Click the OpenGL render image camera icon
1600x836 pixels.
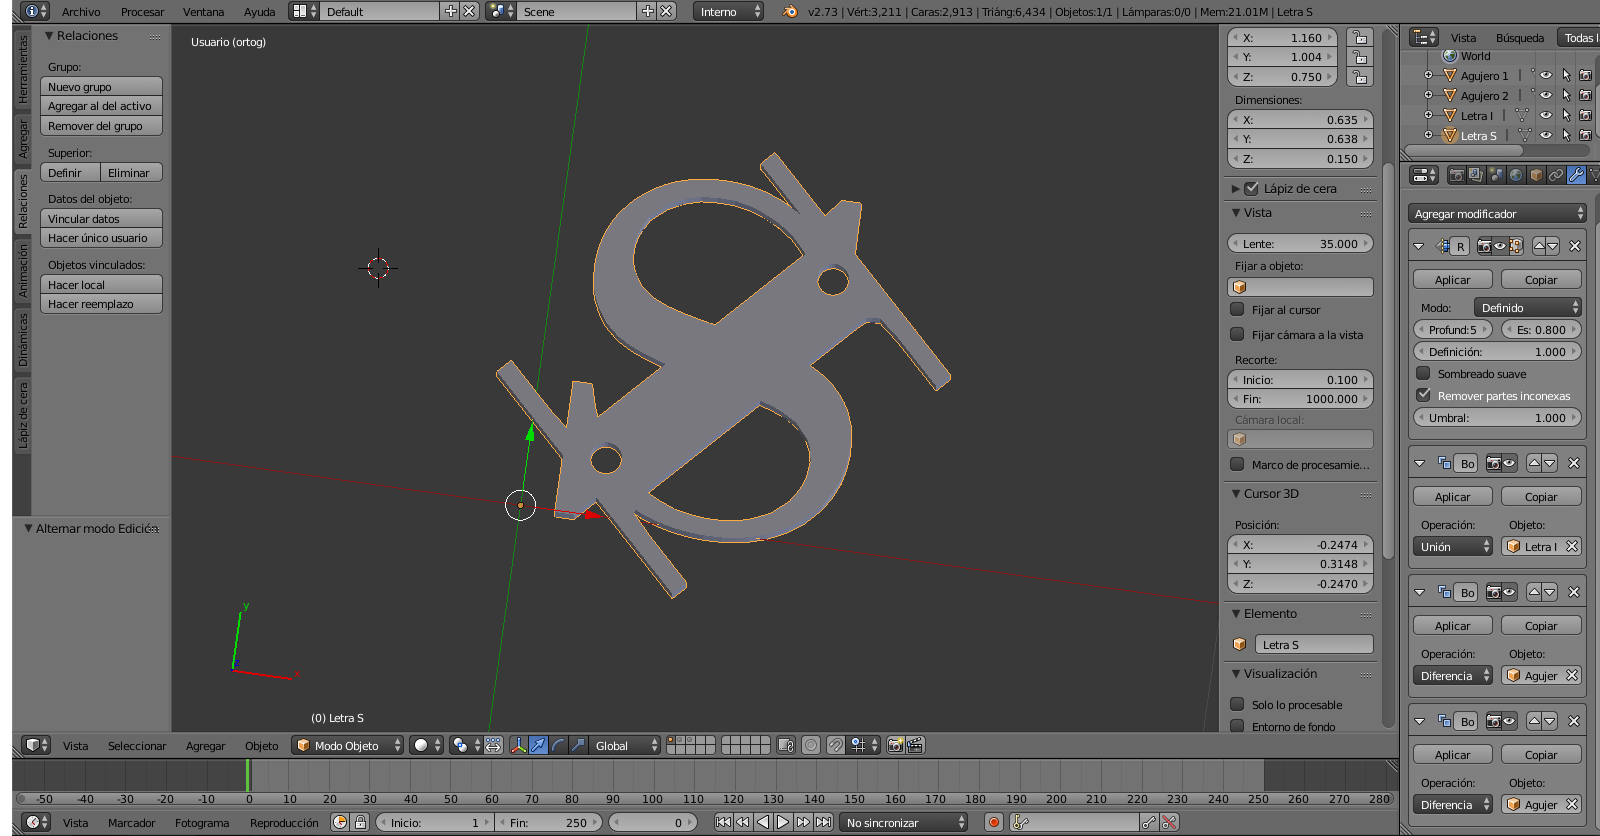click(x=896, y=745)
